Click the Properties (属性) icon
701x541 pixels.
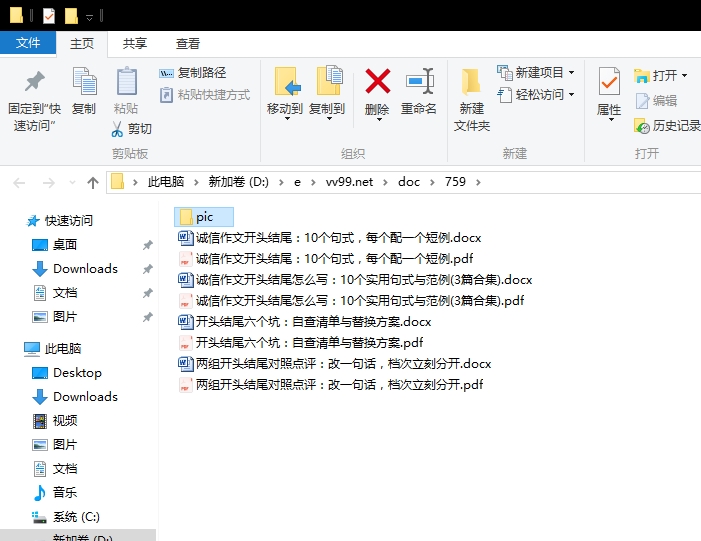(x=609, y=81)
